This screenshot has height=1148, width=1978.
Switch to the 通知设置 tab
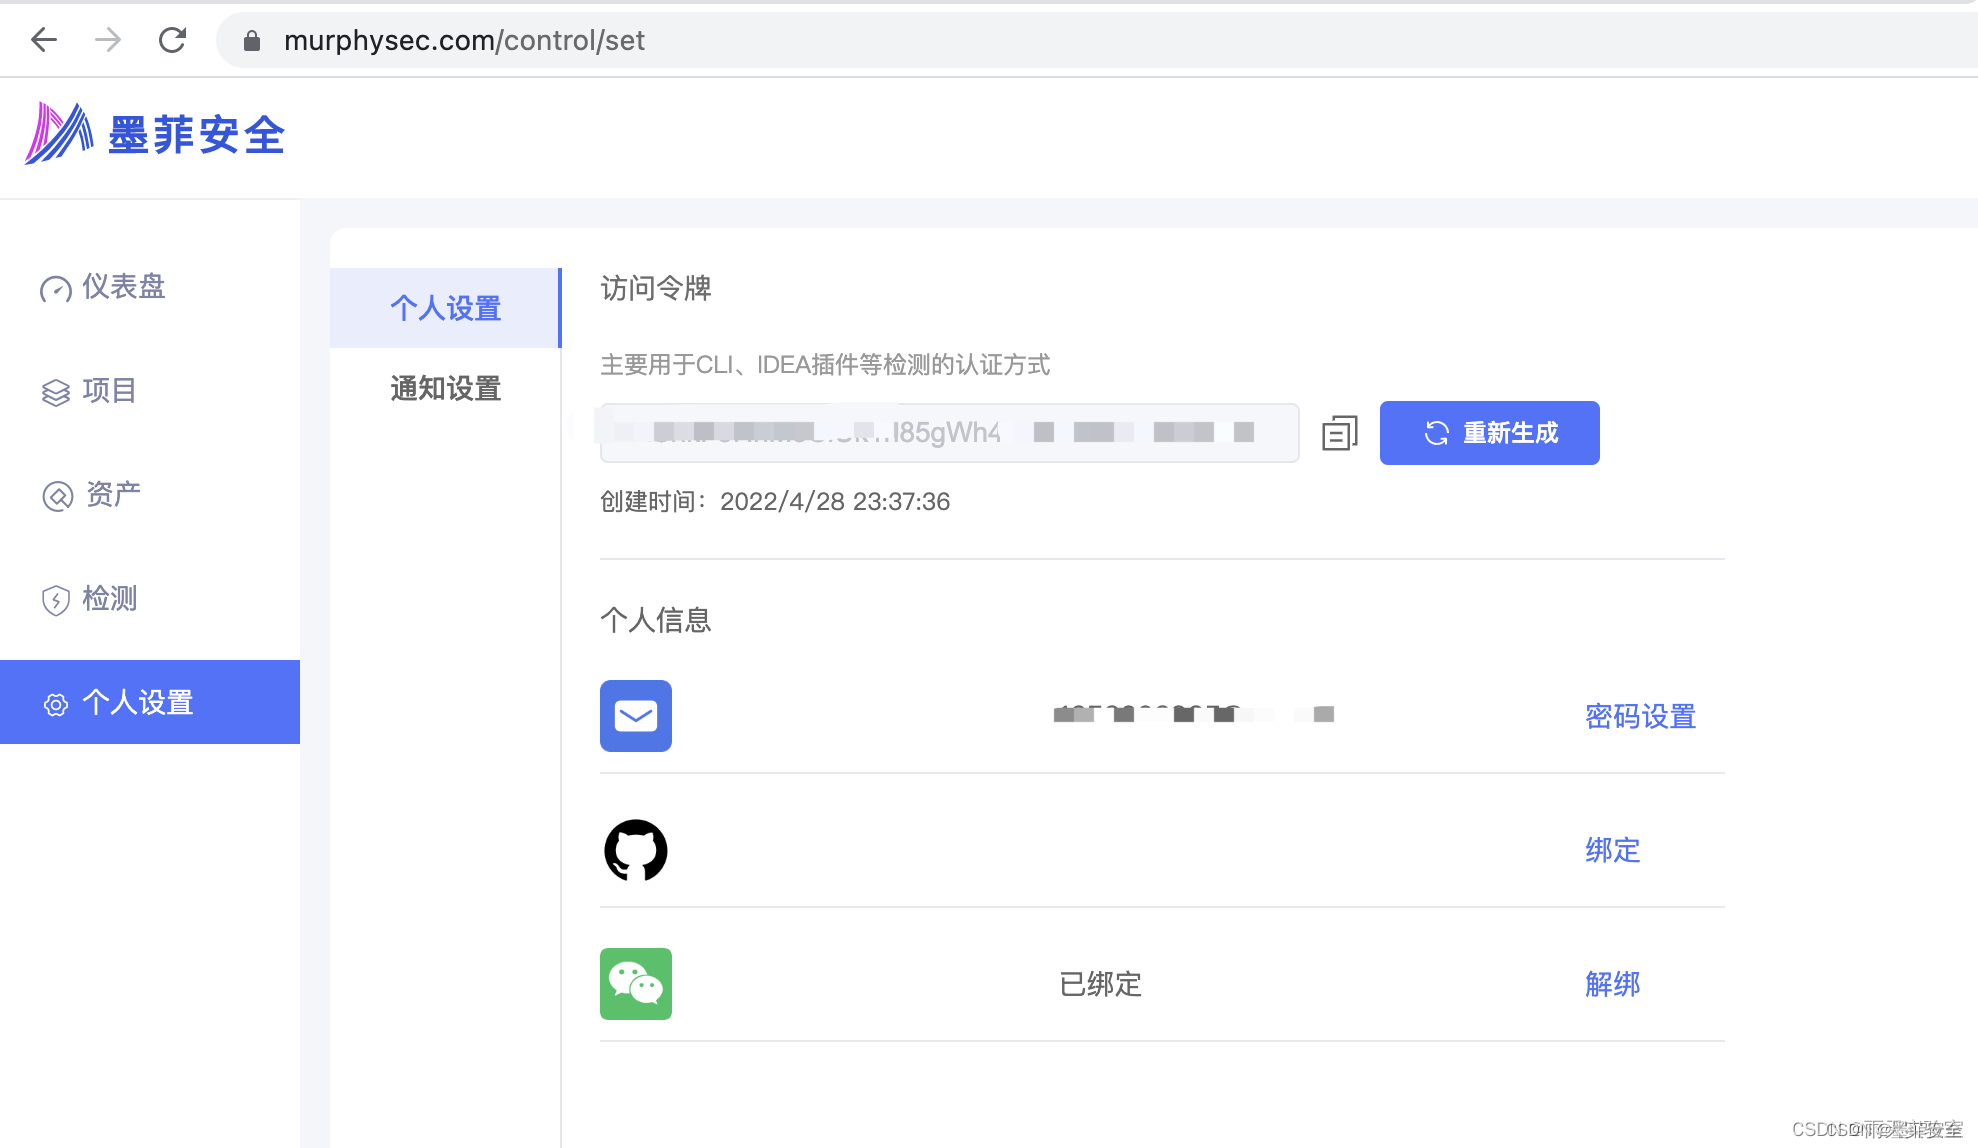click(x=445, y=388)
